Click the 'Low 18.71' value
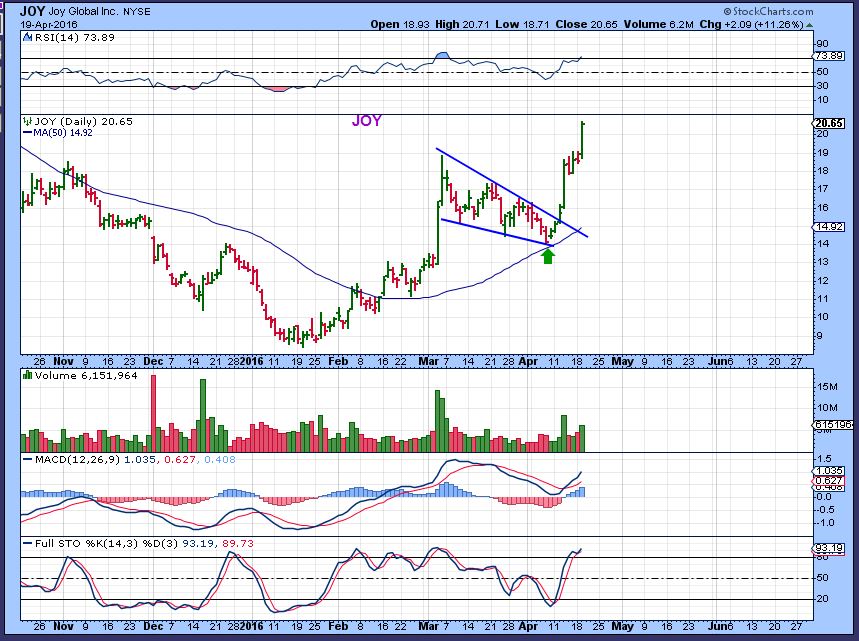This screenshot has height=641, width=859. point(522,24)
